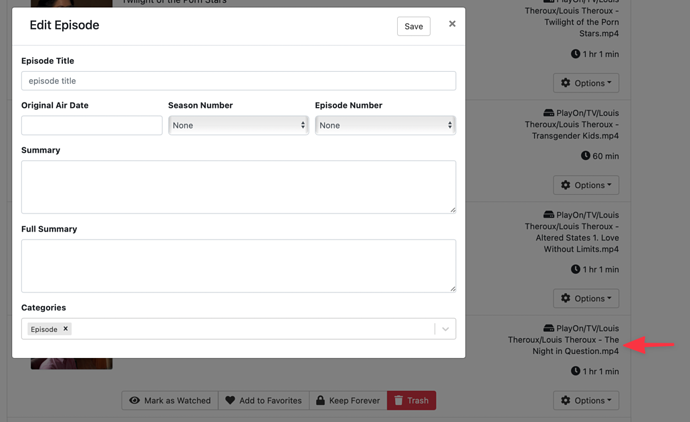690x422 pixels.
Task: Click the Save button in Edit Episode
Action: (x=413, y=27)
